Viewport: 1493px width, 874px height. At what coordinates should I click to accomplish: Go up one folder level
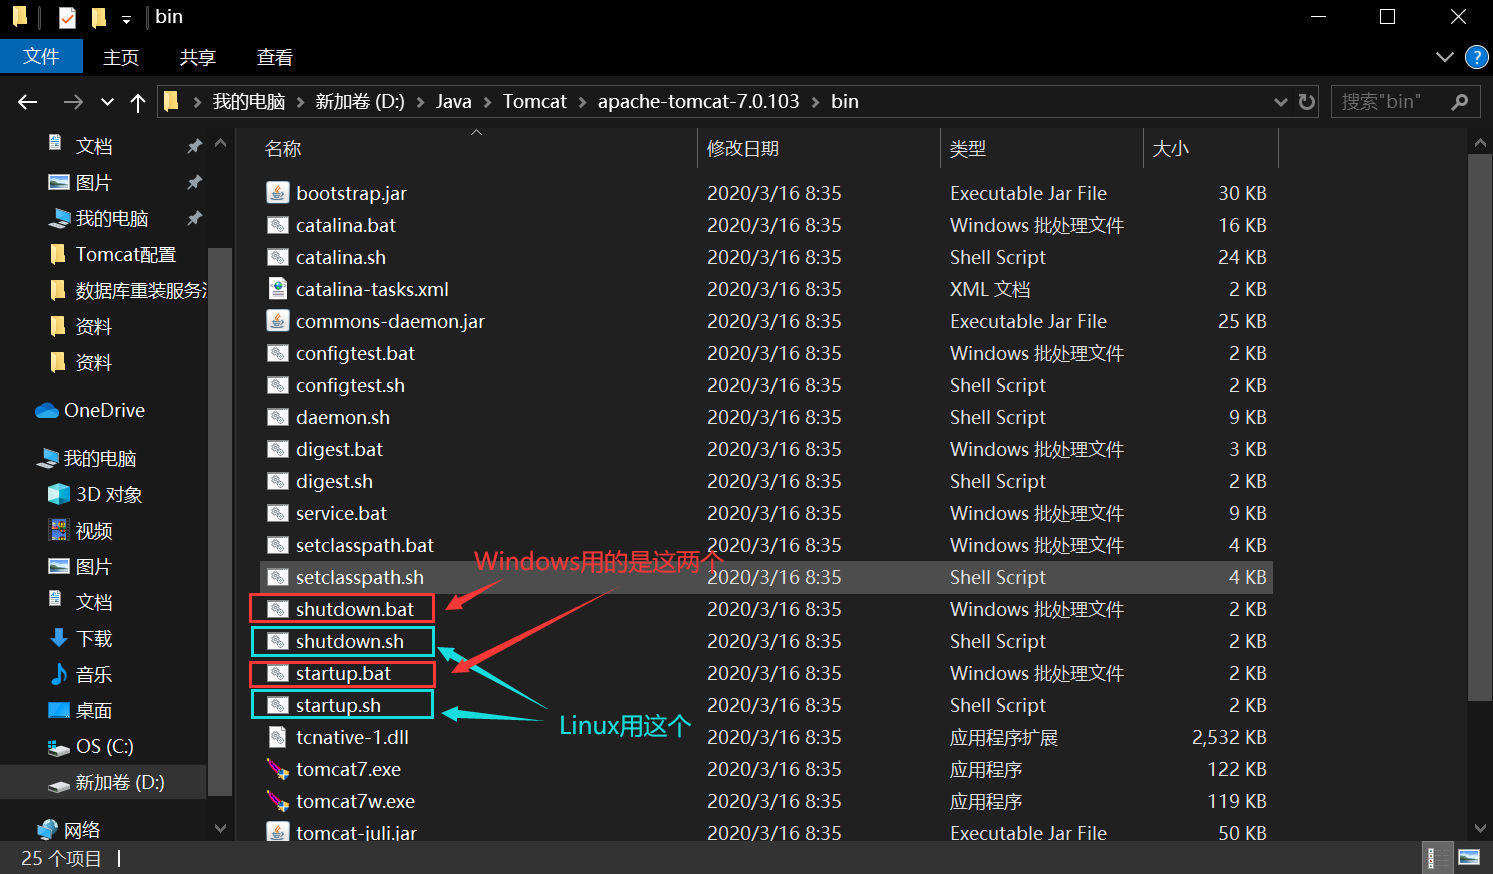tap(138, 102)
